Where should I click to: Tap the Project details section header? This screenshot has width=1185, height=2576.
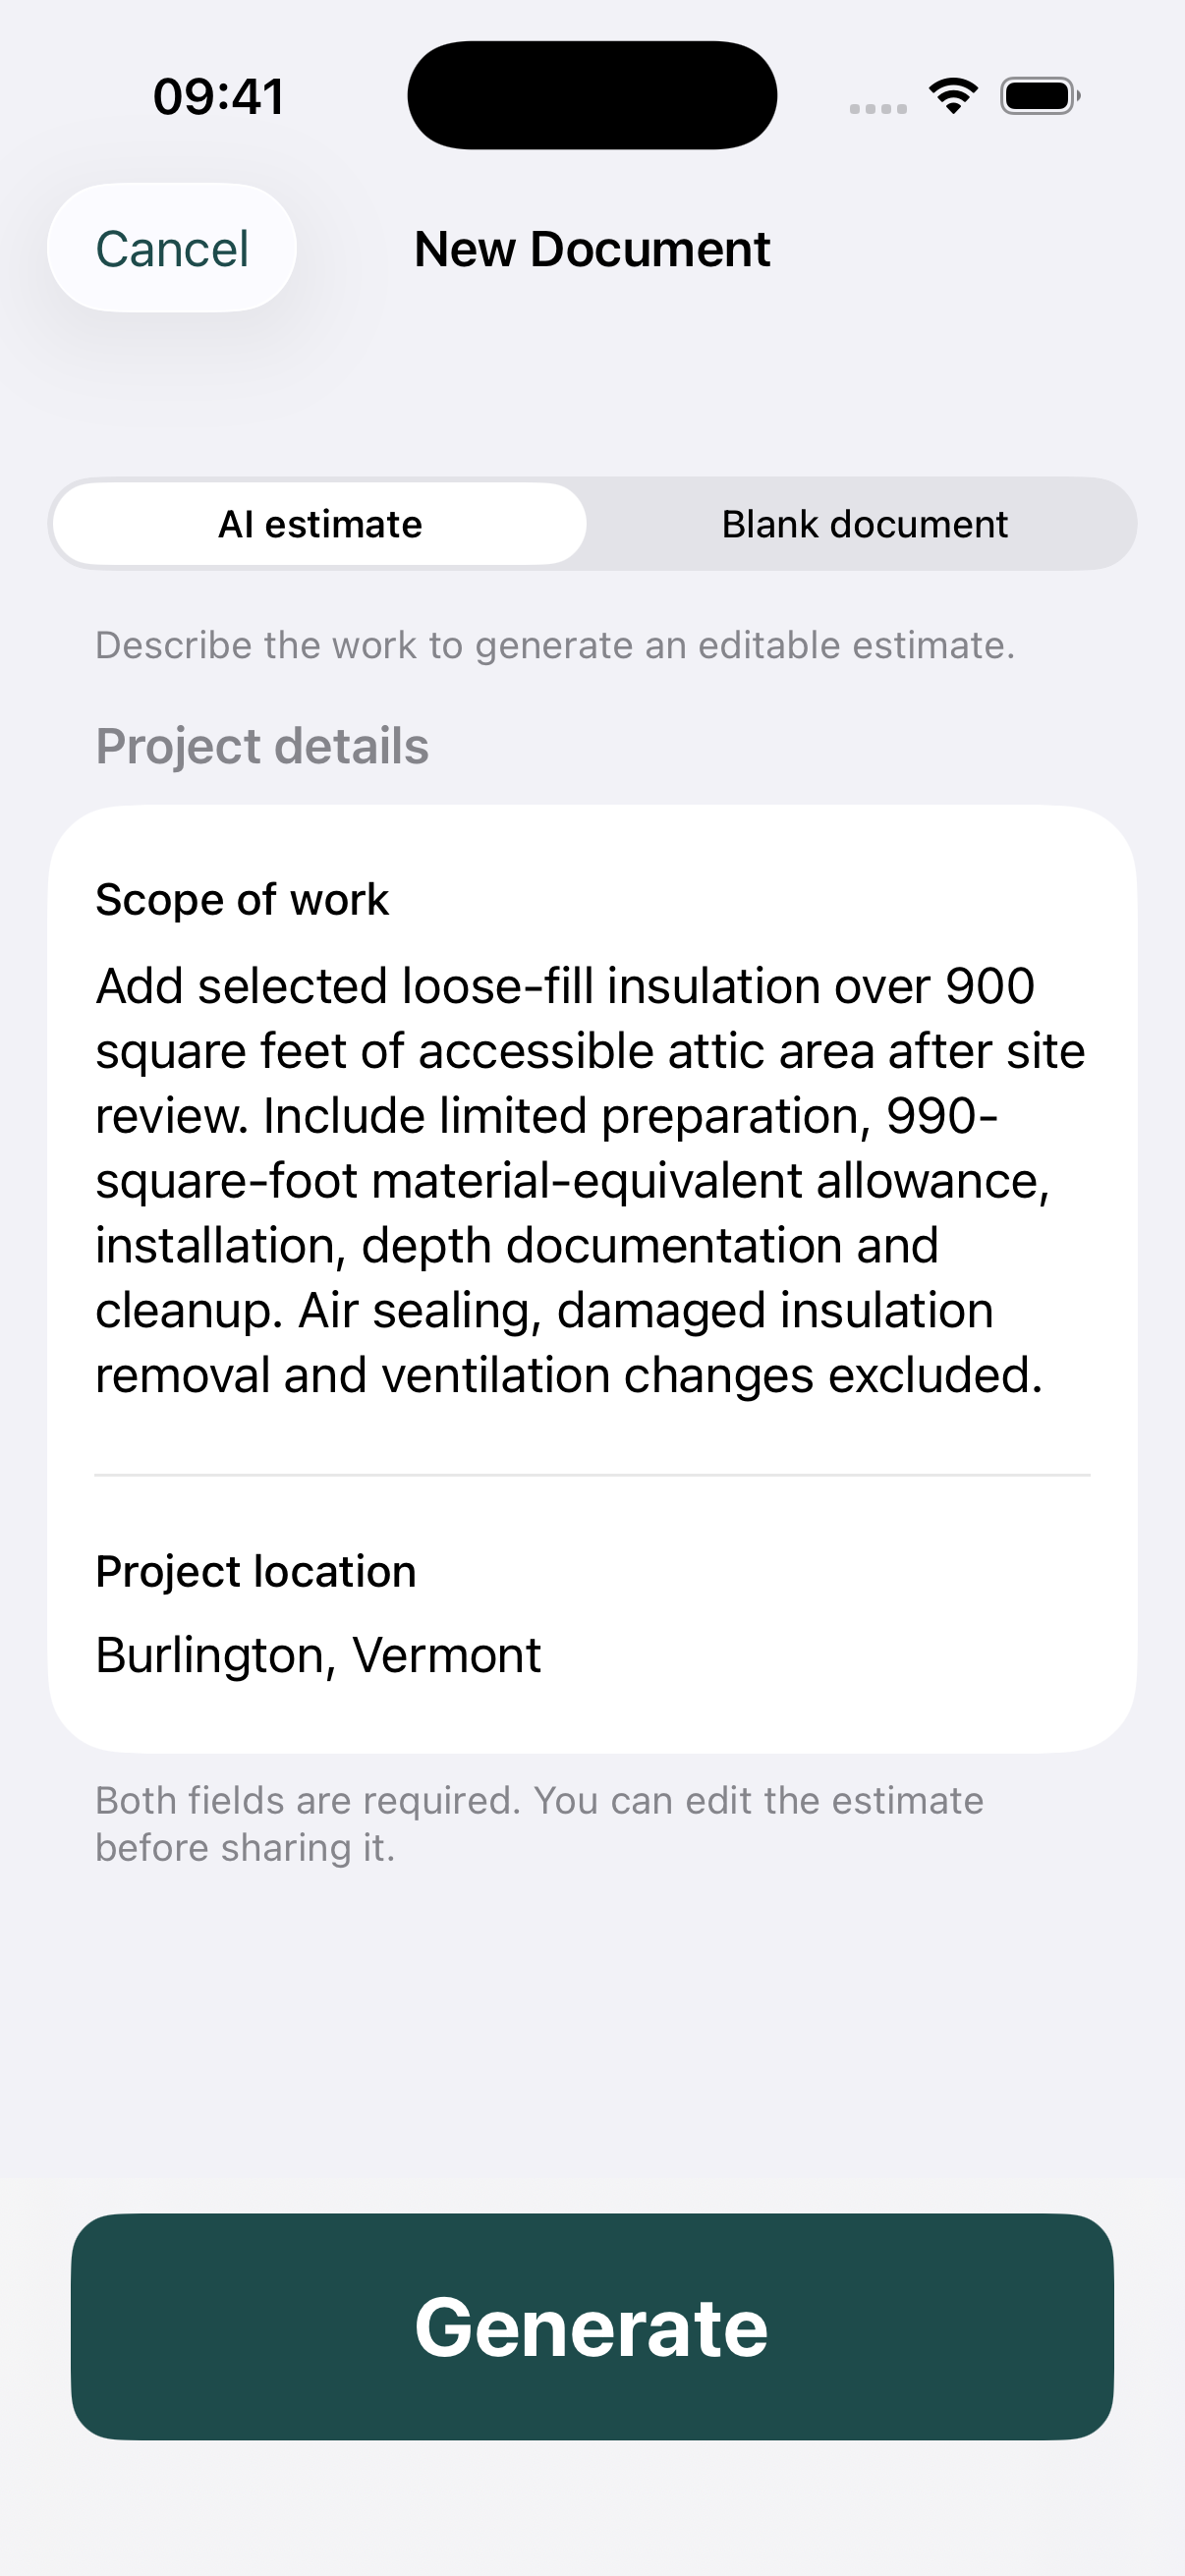pos(262,746)
